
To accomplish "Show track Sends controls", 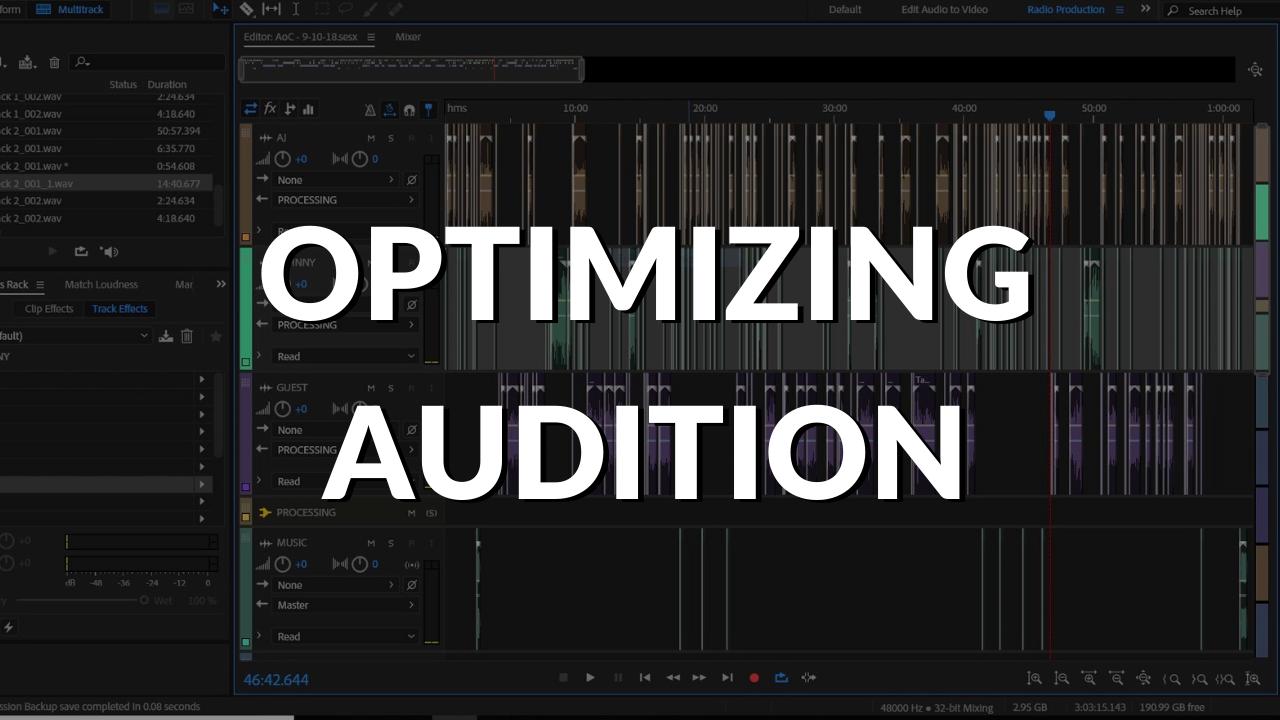I will pos(290,109).
